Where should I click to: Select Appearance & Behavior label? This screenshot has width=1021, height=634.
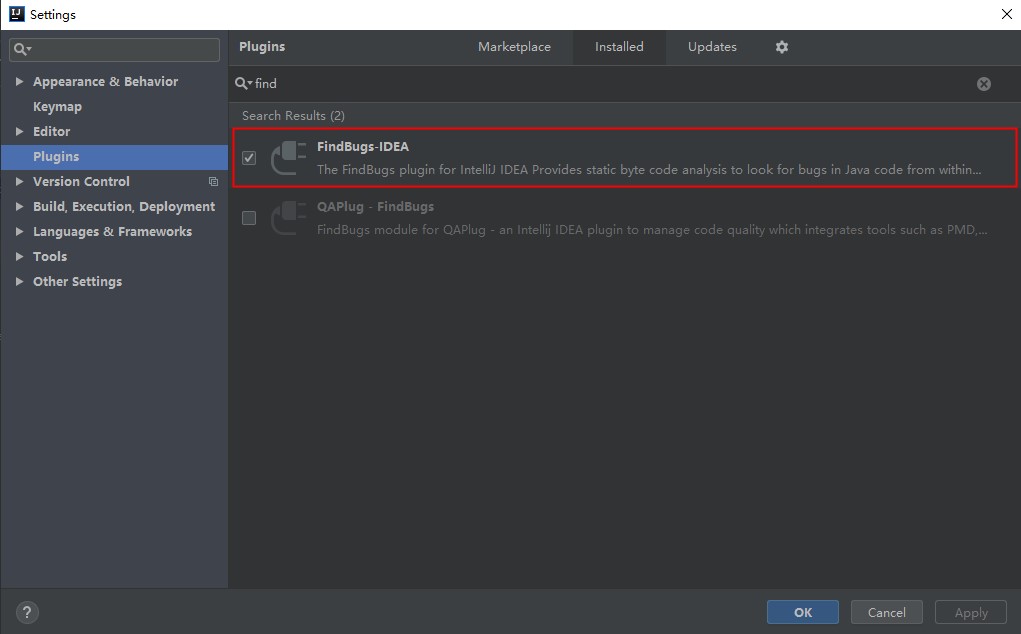[105, 81]
